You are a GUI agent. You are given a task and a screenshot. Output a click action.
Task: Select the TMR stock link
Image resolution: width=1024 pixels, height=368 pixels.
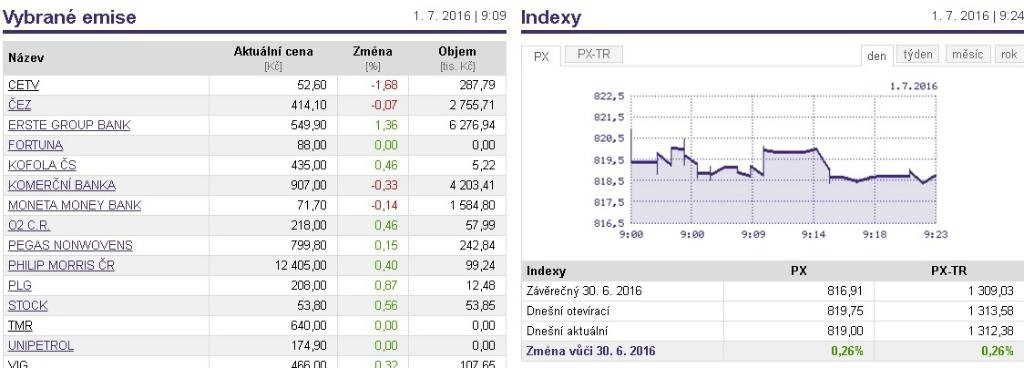click(x=20, y=326)
